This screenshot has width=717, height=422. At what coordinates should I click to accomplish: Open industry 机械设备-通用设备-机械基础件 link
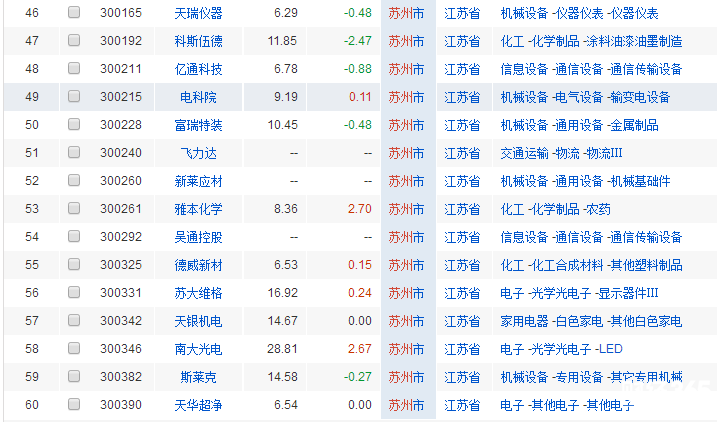(x=585, y=181)
